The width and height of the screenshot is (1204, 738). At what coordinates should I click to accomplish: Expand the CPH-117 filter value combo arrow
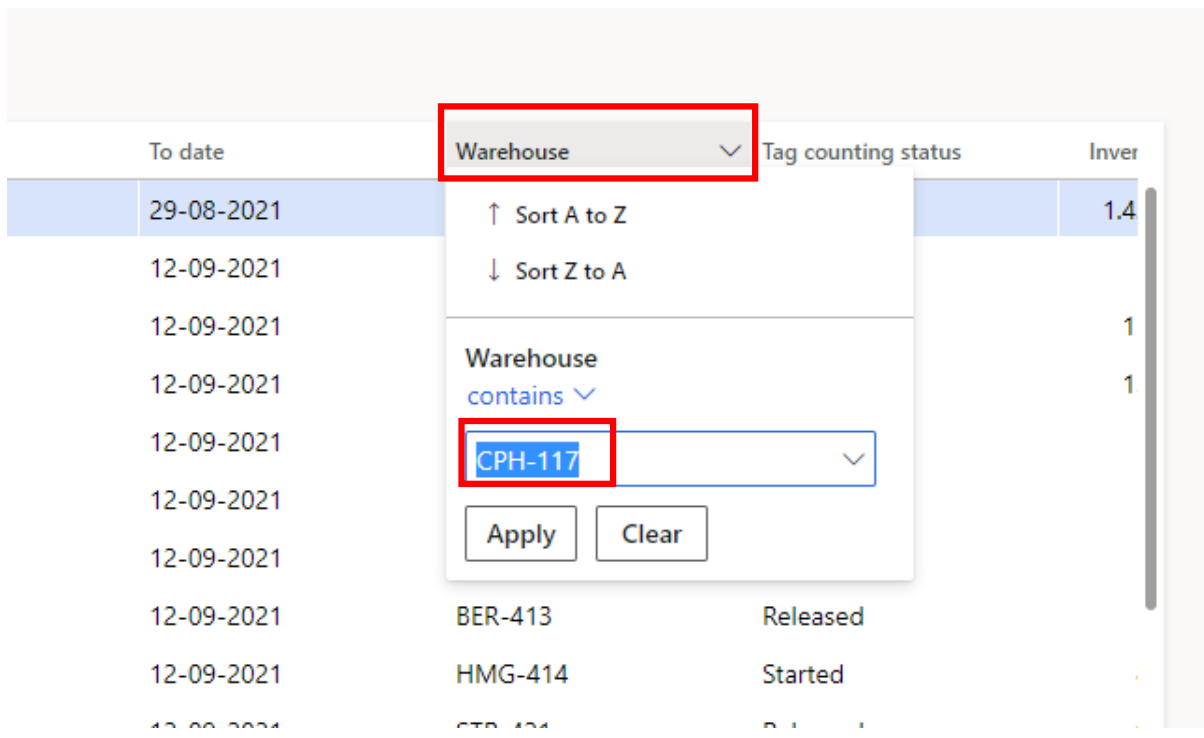pos(853,460)
